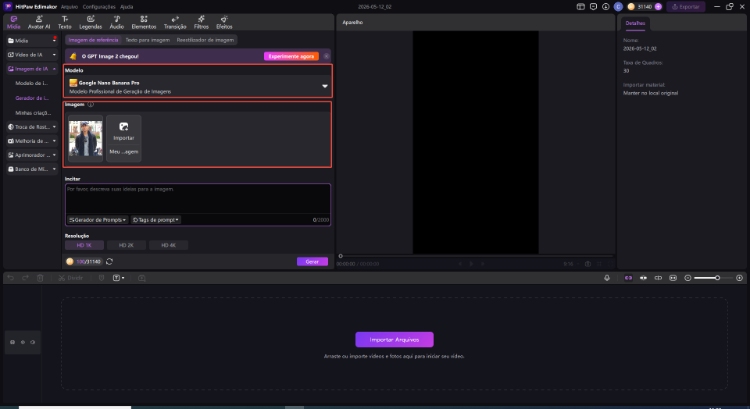The width and height of the screenshot is (750, 409).
Task: Click the Gerar button
Action: 312,262
